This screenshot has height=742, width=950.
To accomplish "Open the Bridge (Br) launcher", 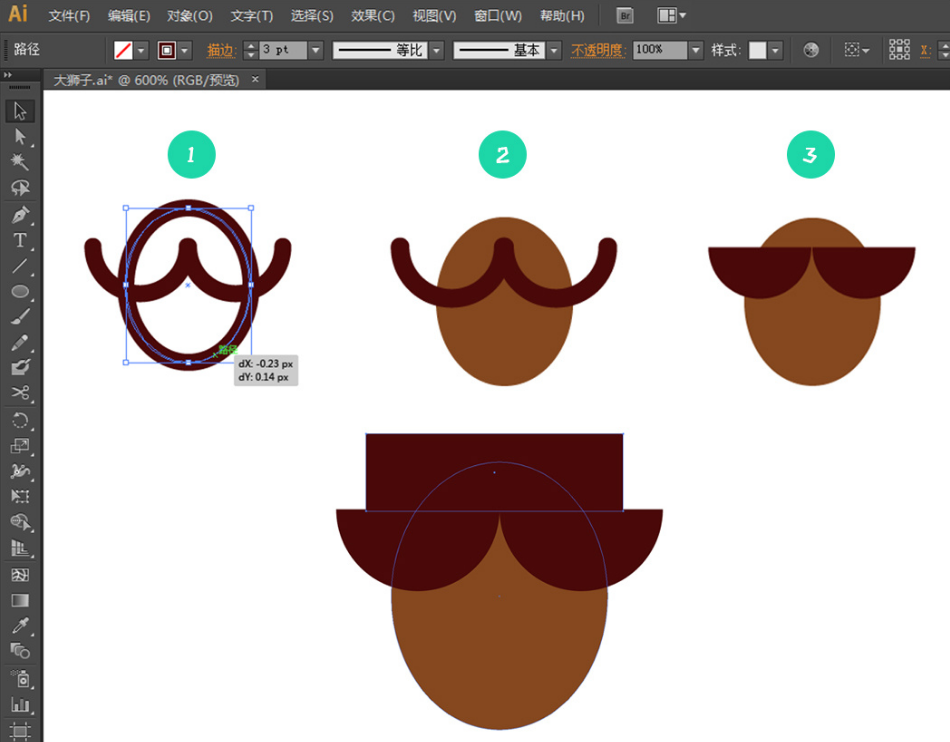I will 625,16.
